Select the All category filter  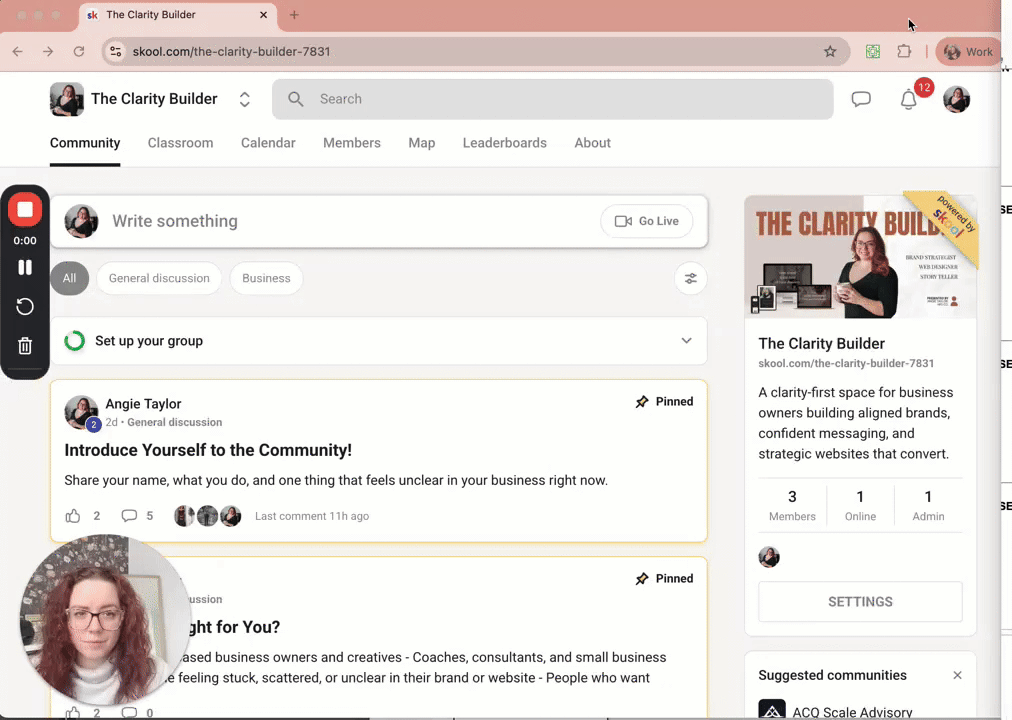point(70,279)
